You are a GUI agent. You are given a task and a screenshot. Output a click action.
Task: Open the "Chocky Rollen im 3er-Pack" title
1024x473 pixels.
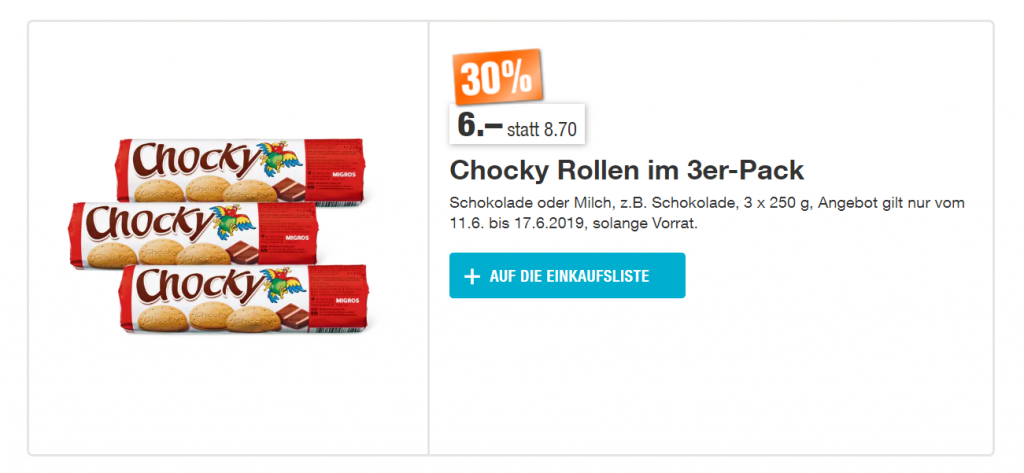626,170
